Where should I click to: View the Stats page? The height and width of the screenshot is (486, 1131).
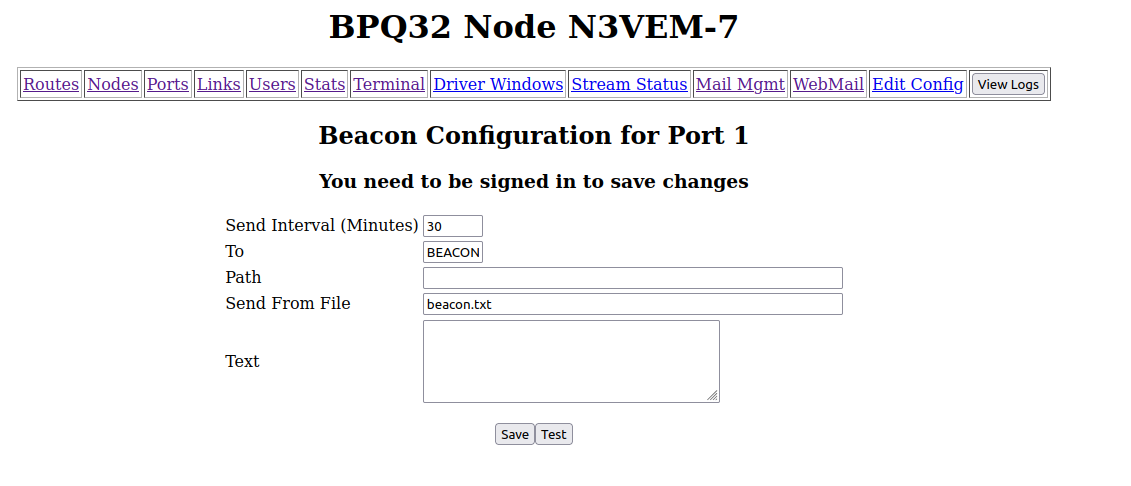coord(324,84)
